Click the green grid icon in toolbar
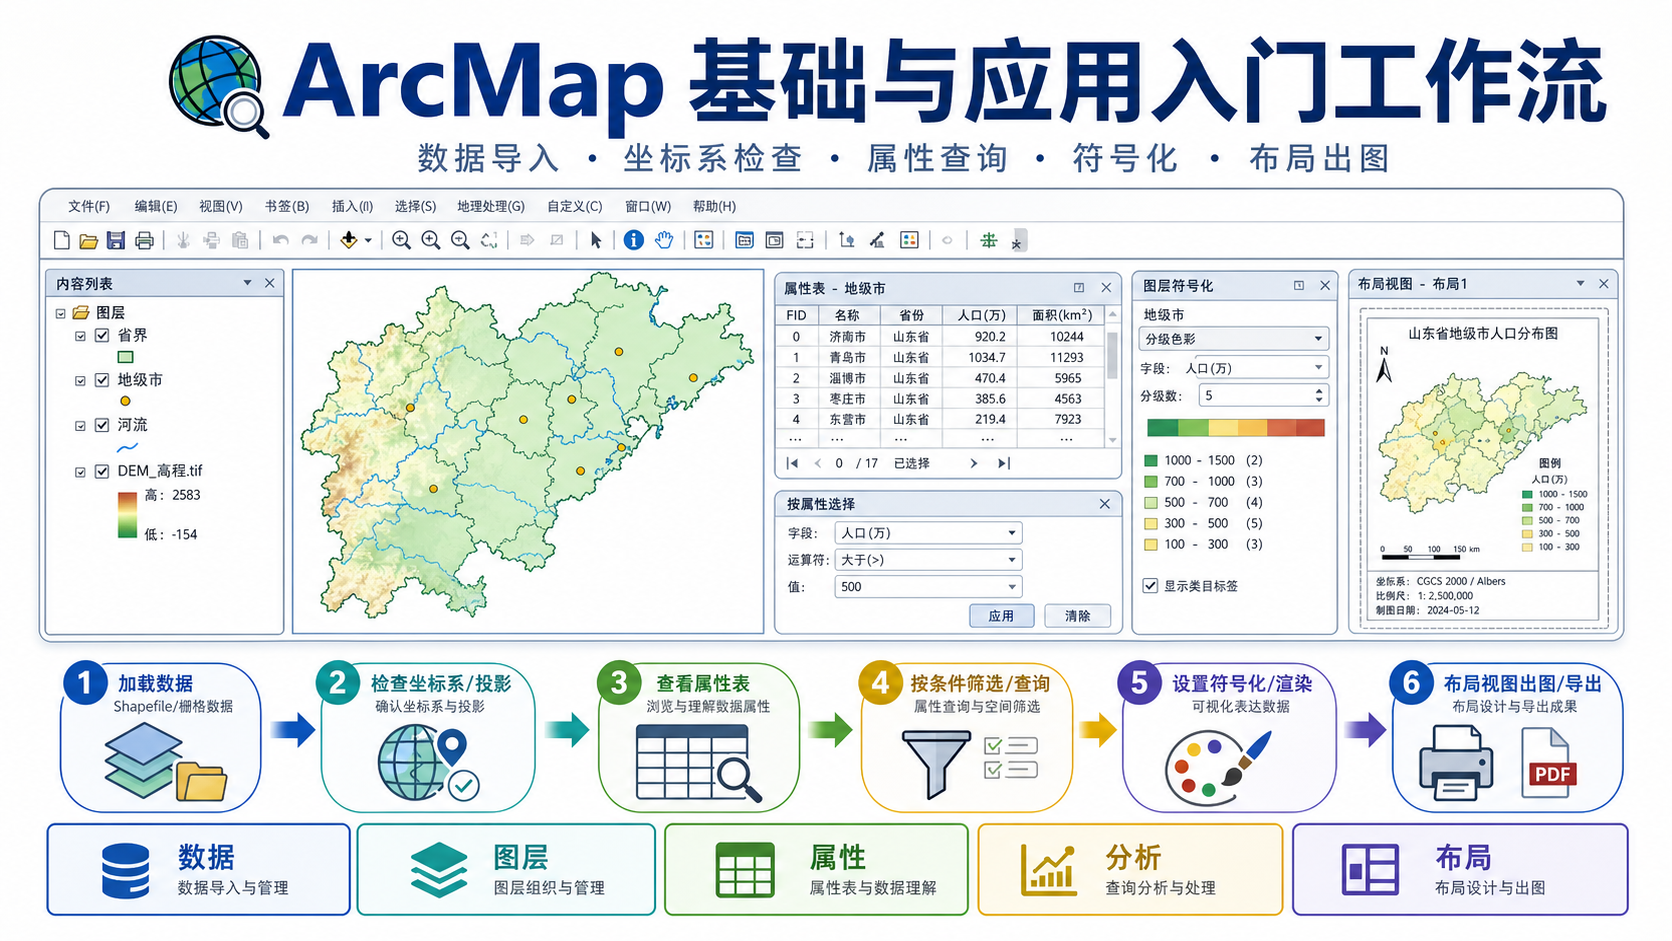Screen dimensions: 1672x941 989,240
